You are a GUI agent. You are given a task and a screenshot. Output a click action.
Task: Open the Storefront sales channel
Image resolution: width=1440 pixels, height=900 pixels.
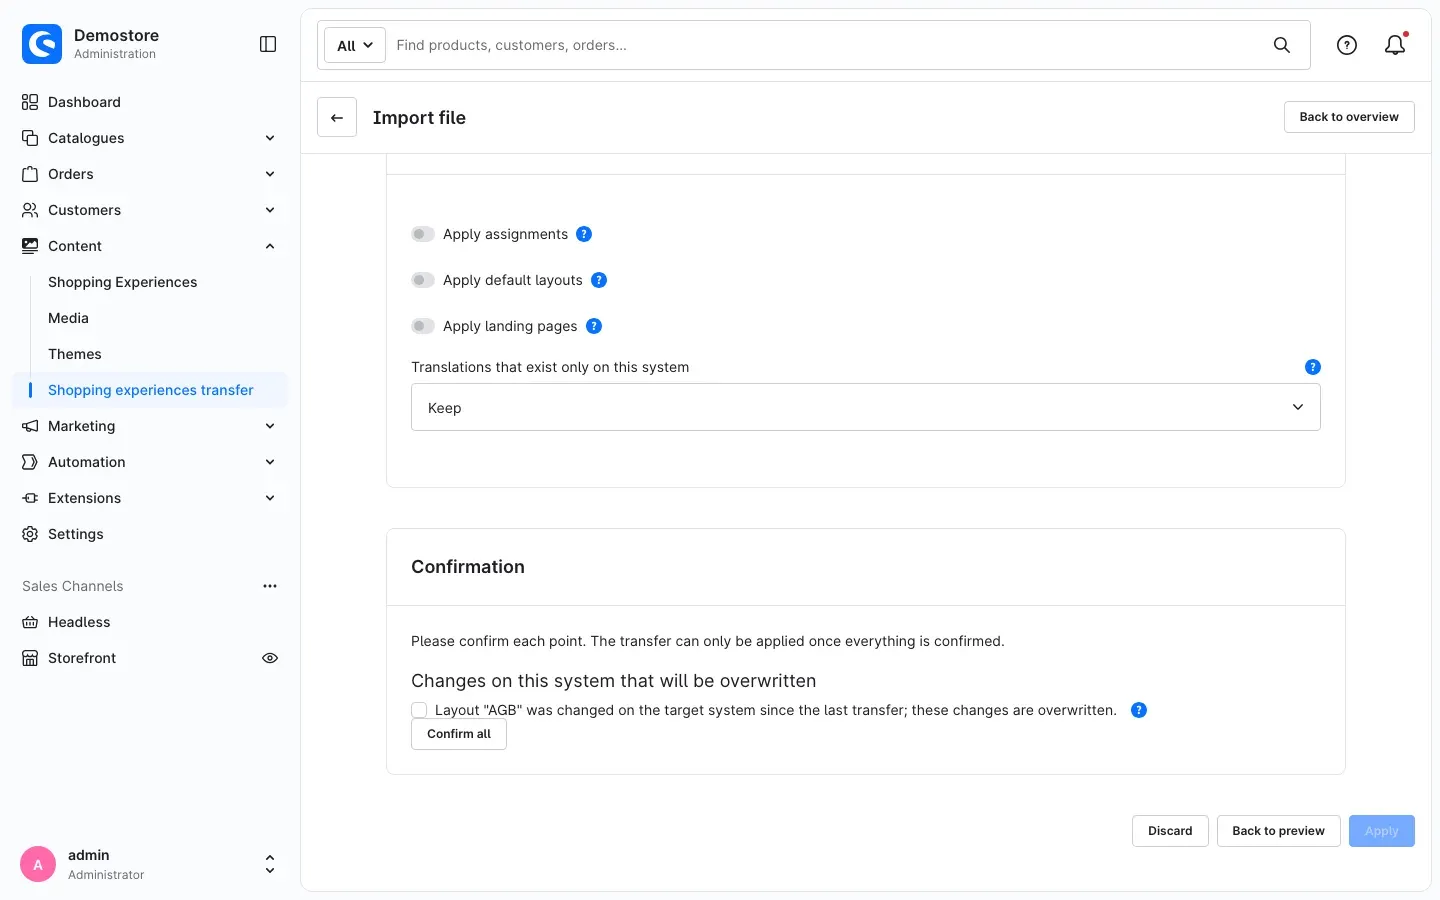tap(82, 658)
